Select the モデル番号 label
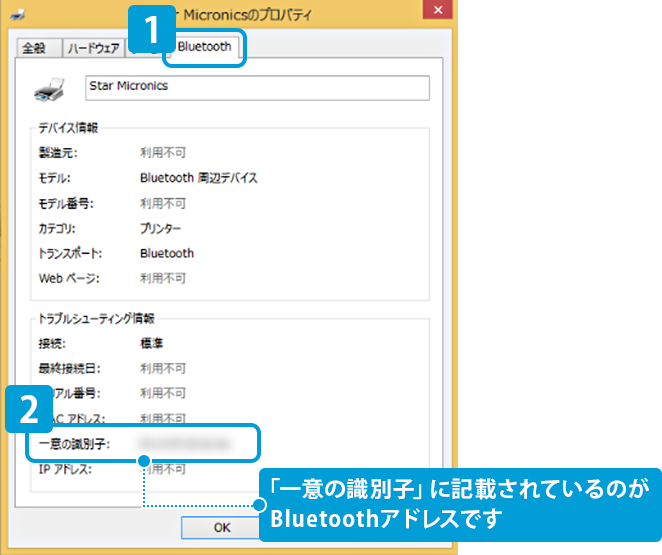This screenshot has height=555, width=662. coord(66,204)
